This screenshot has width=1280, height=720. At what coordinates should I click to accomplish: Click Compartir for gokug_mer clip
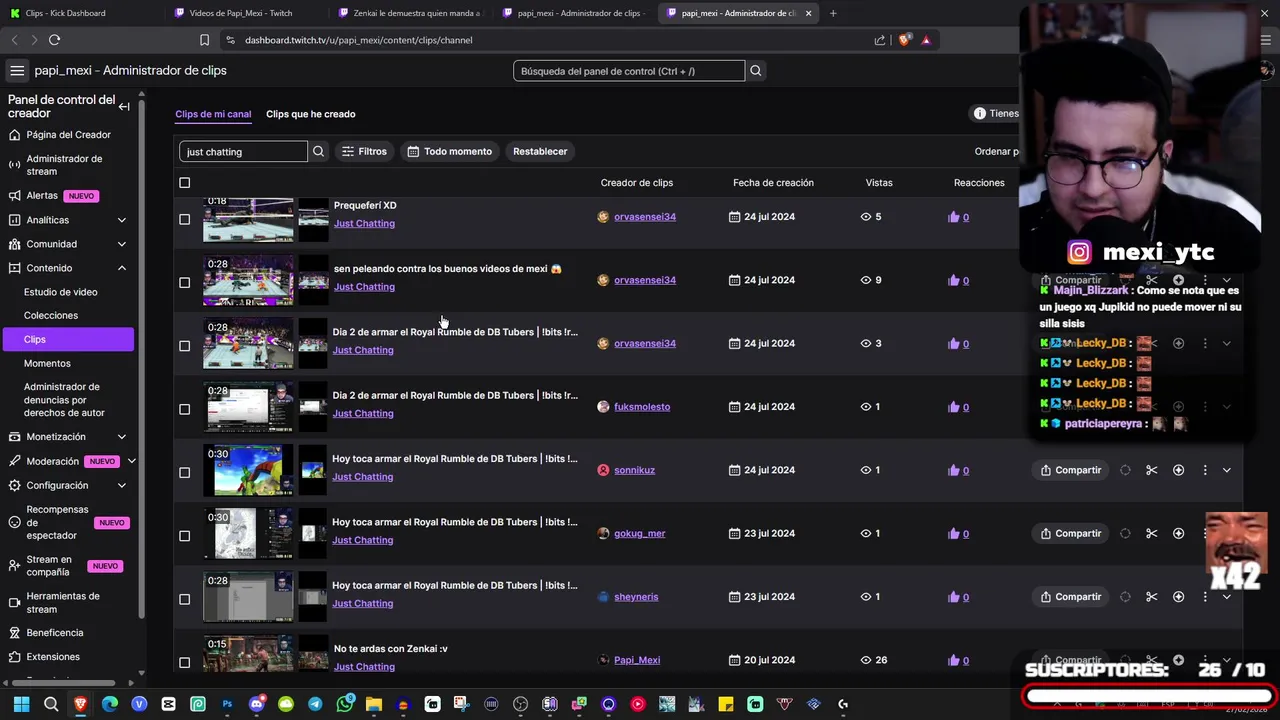coord(1071,533)
